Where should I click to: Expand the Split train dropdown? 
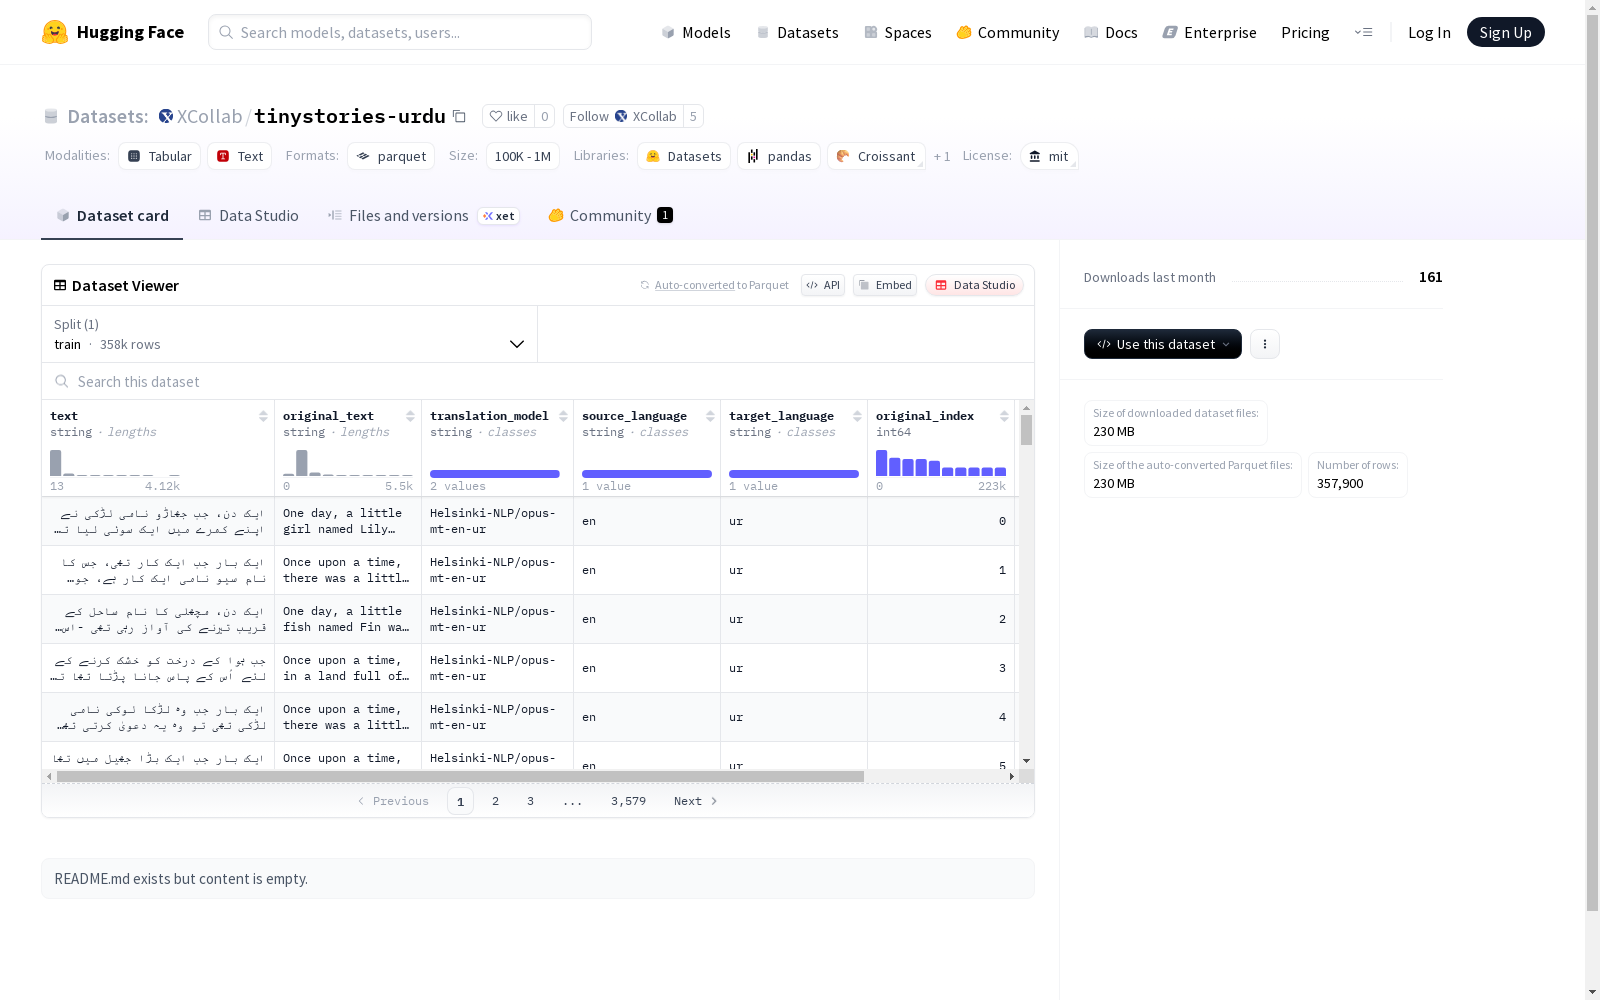tap(290, 334)
